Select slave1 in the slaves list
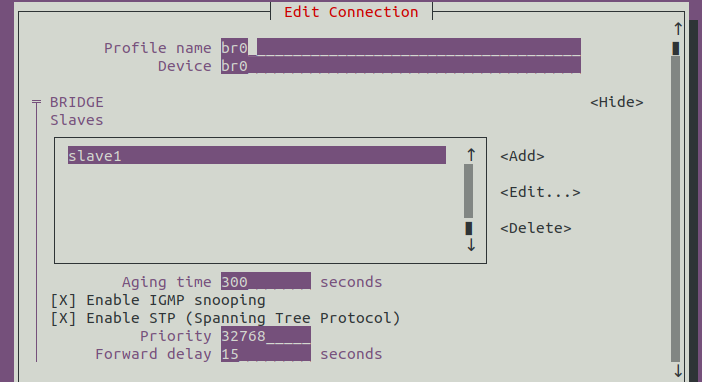 tap(257, 155)
